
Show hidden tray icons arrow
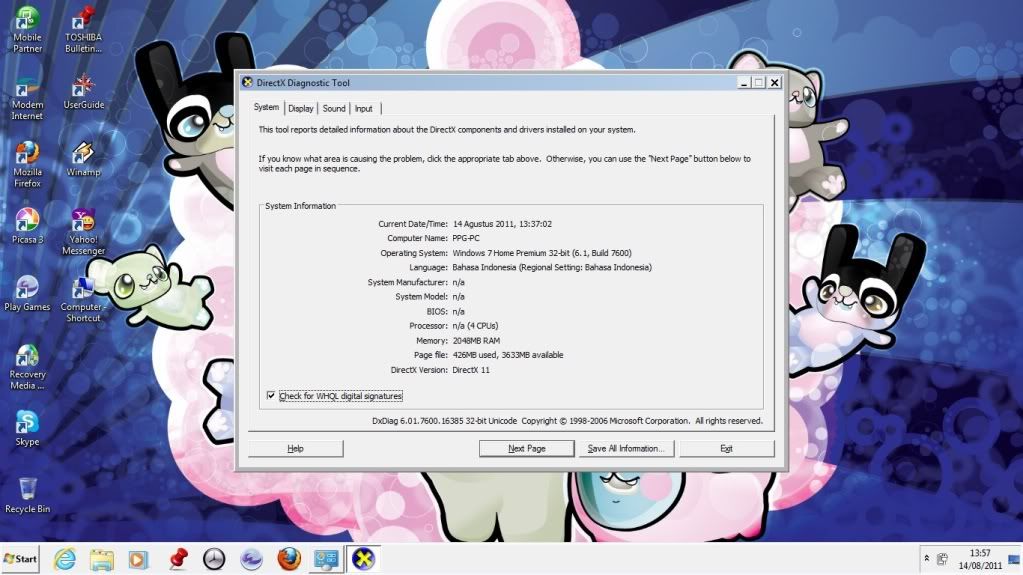click(x=926, y=559)
